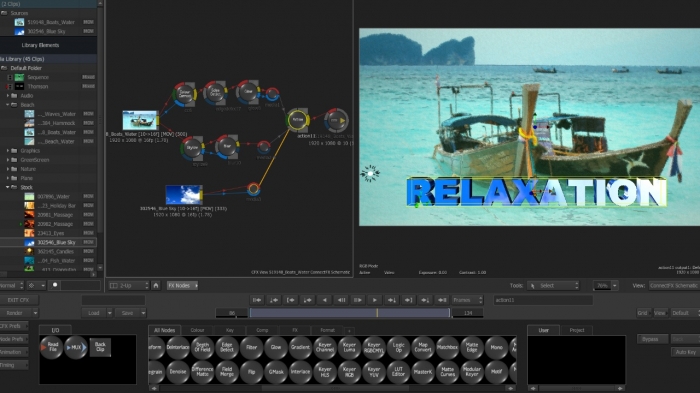Open the Project tab in node bin
This screenshot has width=700, height=393.
click(x=577, y=330)
